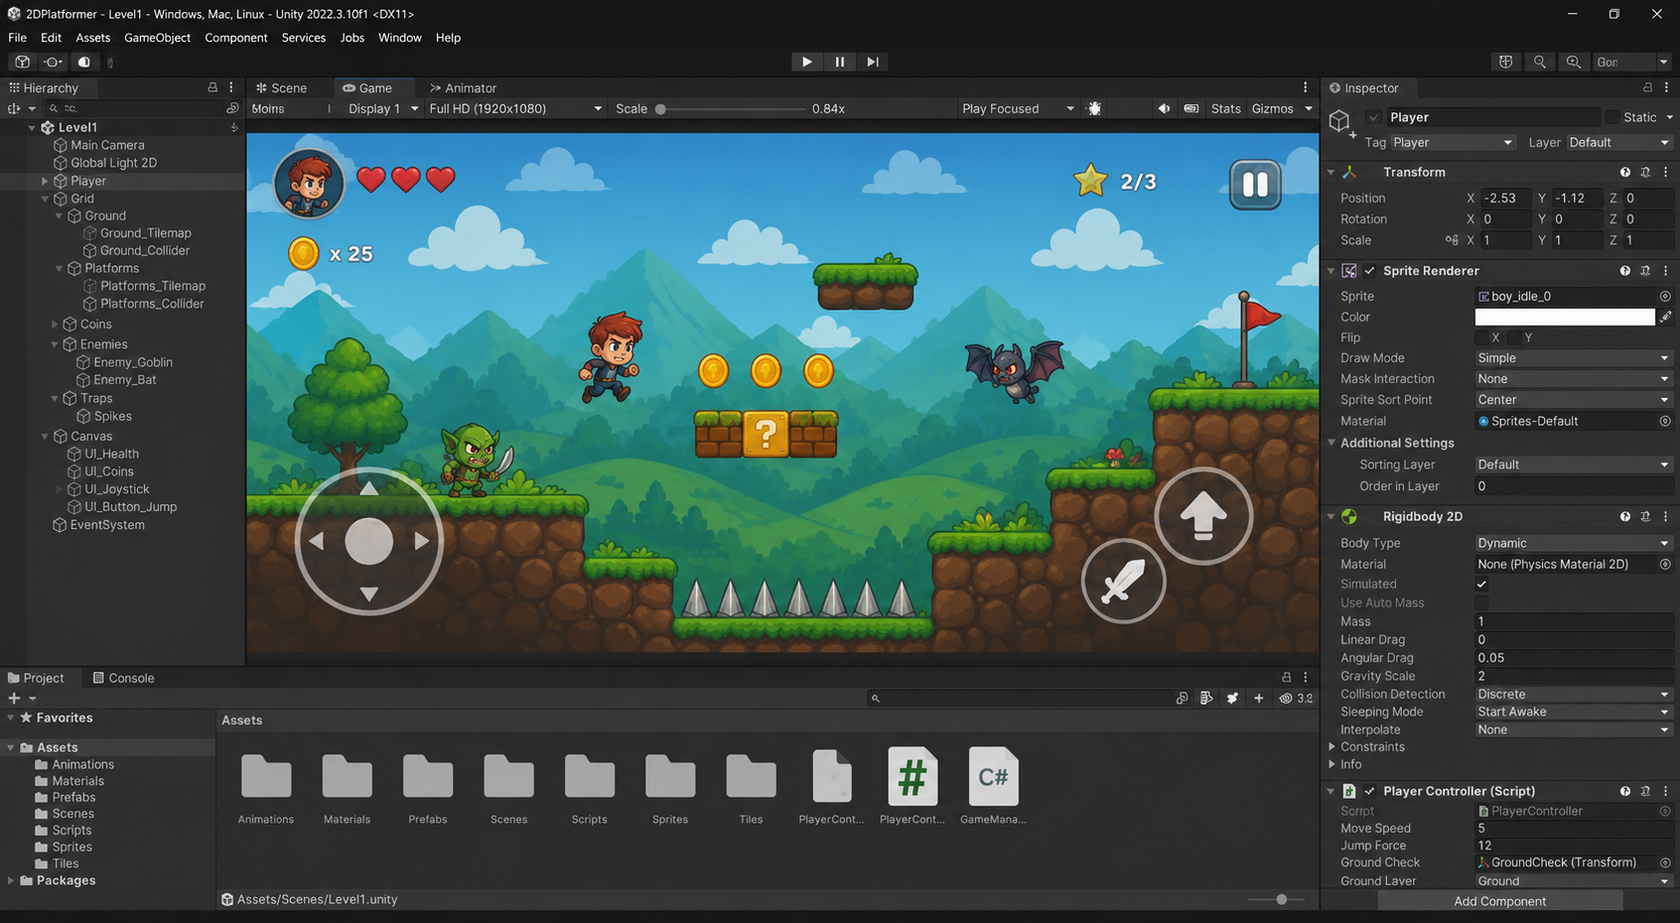Image resolution: width=1680 pixels, height=923 pixels.
Task: Toggle the Player active checkbox
Action: tap(1374, 117)
